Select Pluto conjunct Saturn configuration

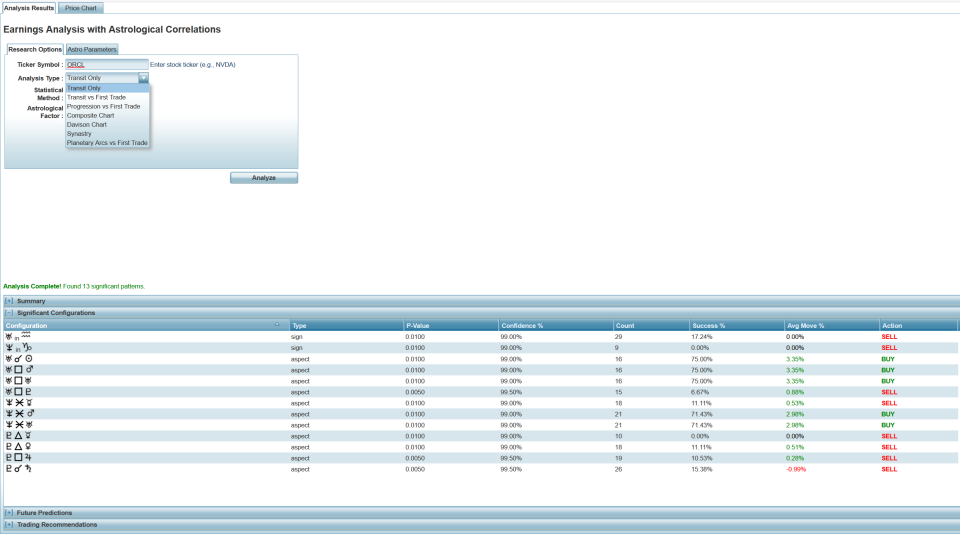(480, 469)
